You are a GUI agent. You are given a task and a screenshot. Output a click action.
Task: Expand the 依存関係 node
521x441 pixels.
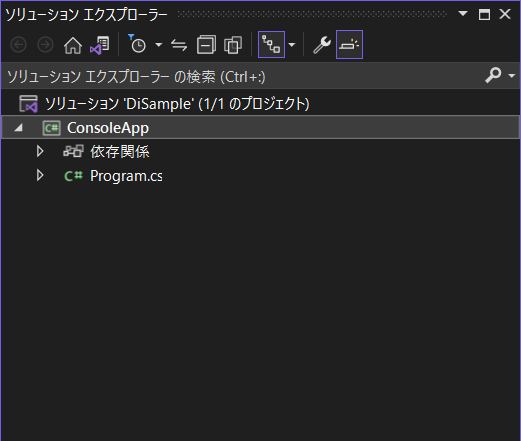(40, 151)
